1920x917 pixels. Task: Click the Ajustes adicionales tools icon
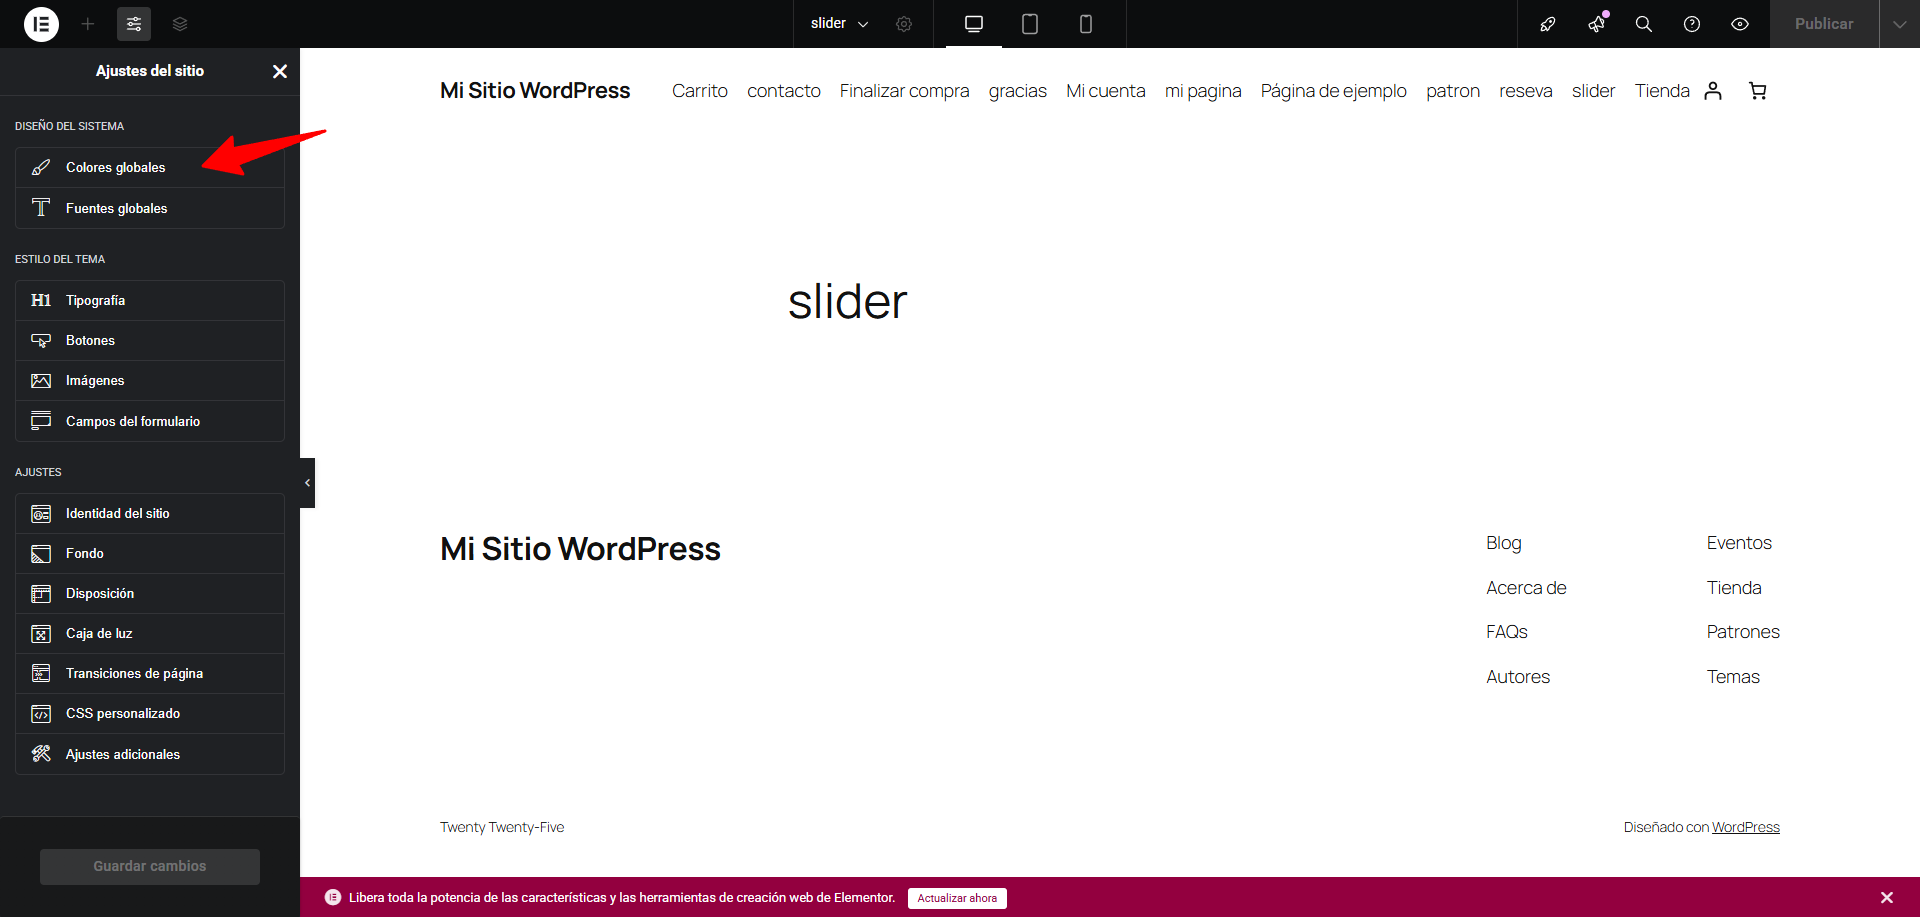[x=41, y=754]
